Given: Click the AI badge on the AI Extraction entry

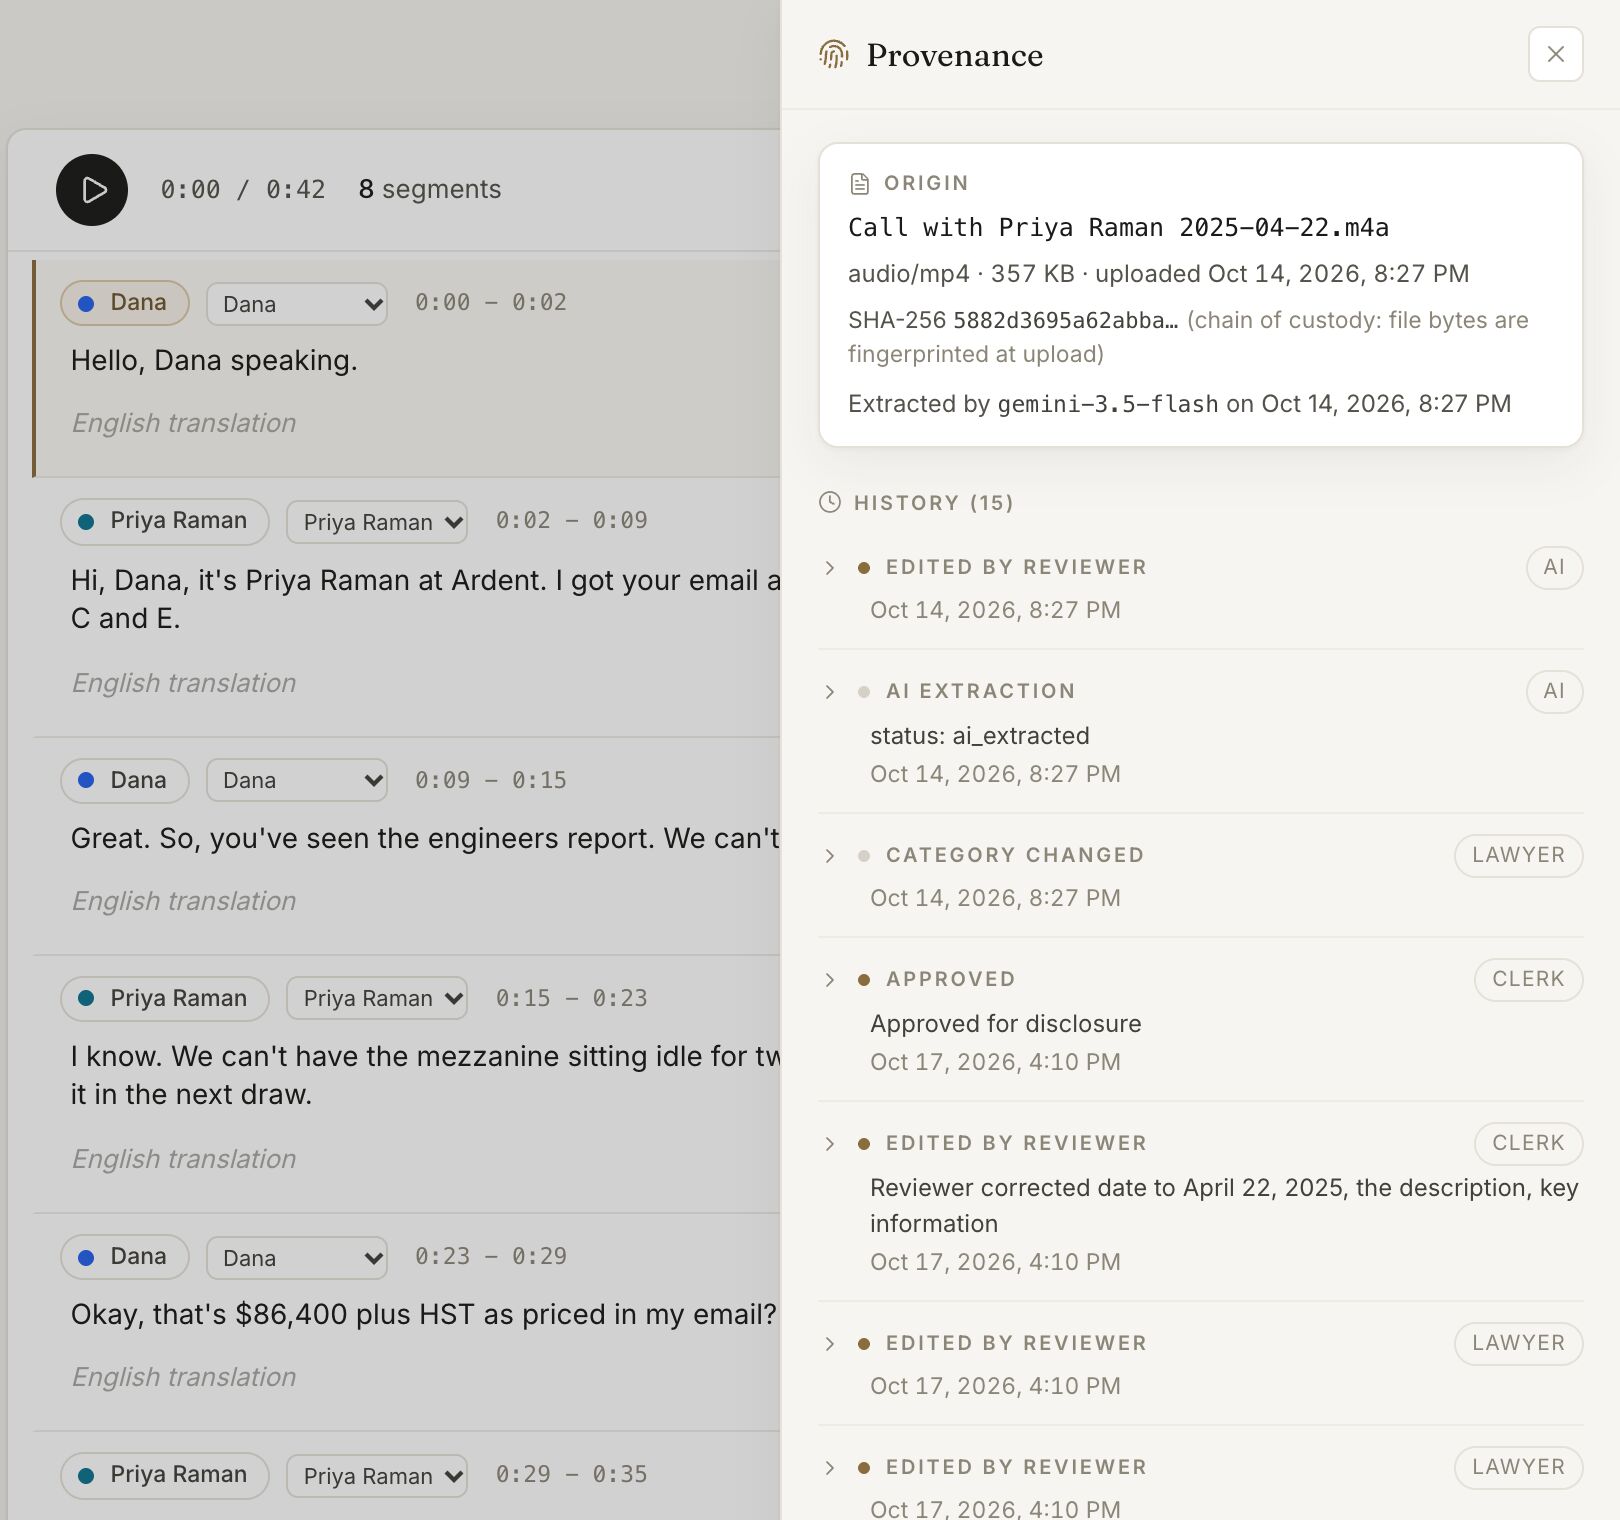Looking at the screenshot, I should 1554,691.
